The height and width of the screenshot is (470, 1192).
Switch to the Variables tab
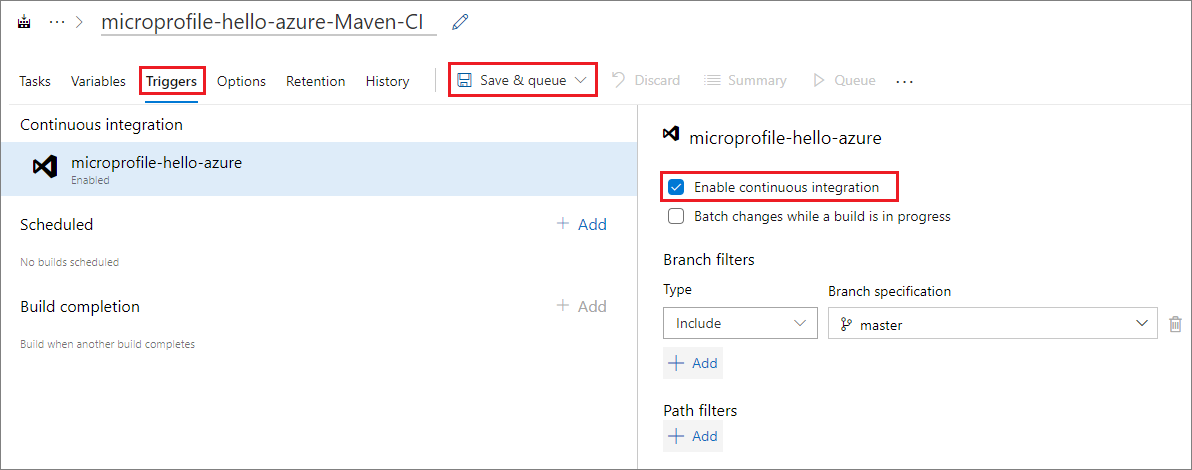(x=98, y=81)
